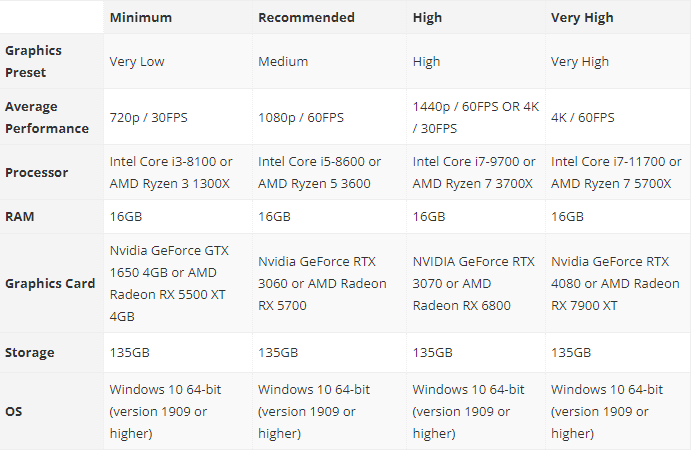Image resolution: width=692 pixels, height=450 pixels.
Task: Select the Very High column header
Action: click(582, 18)
